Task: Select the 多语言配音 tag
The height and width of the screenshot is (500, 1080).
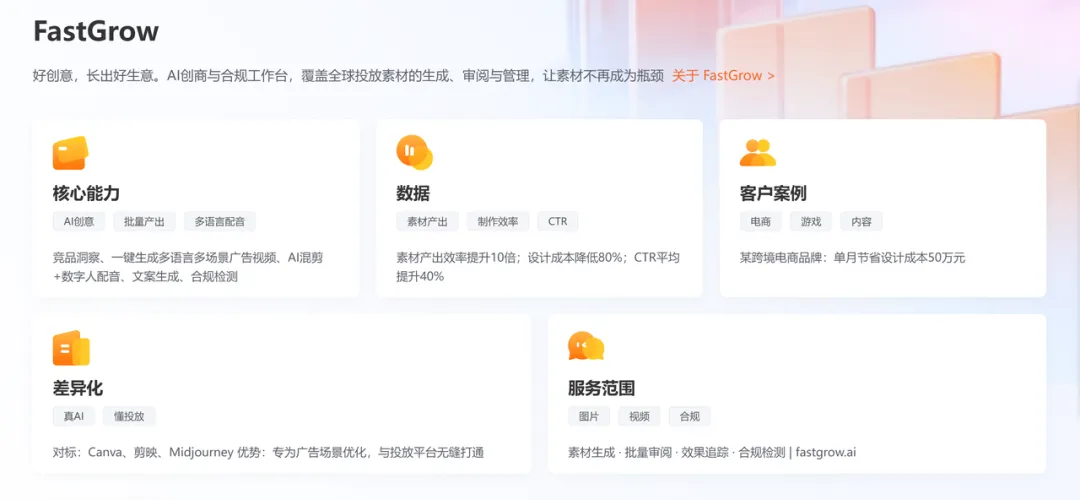Action: pyautogui.click(x=219, y=222)
